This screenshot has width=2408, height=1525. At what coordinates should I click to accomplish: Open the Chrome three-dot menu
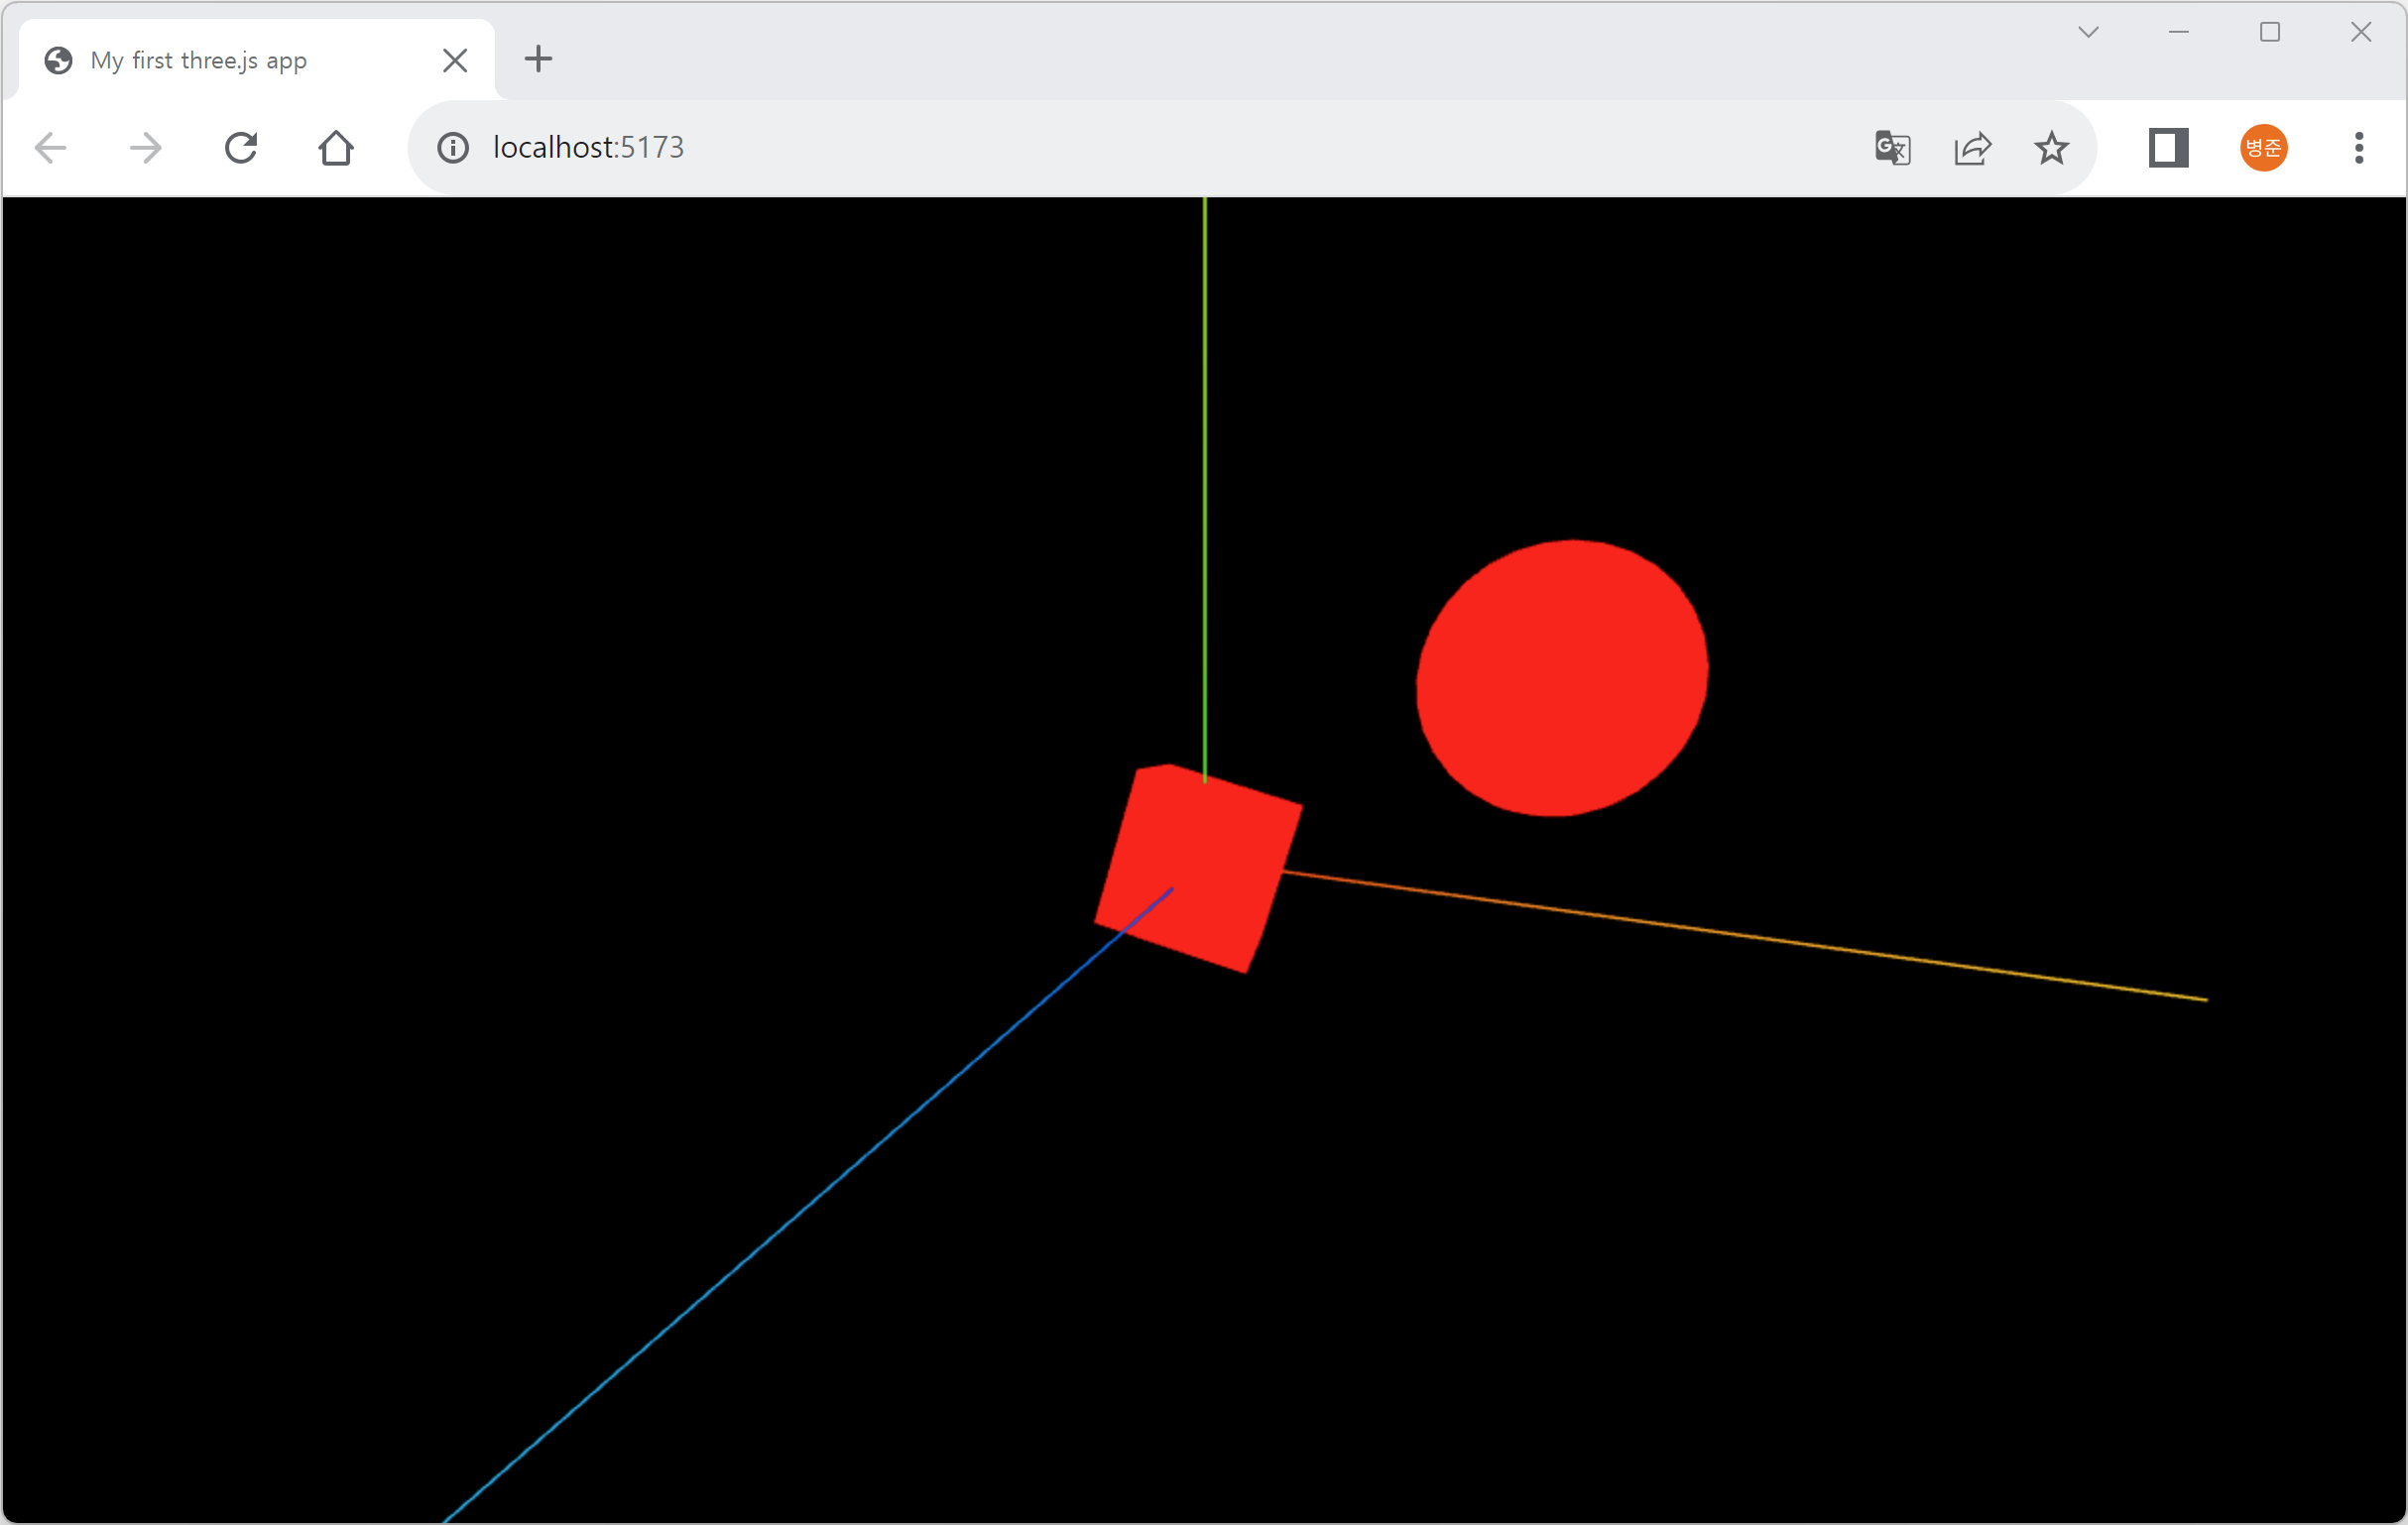(x=2359, y=148)
